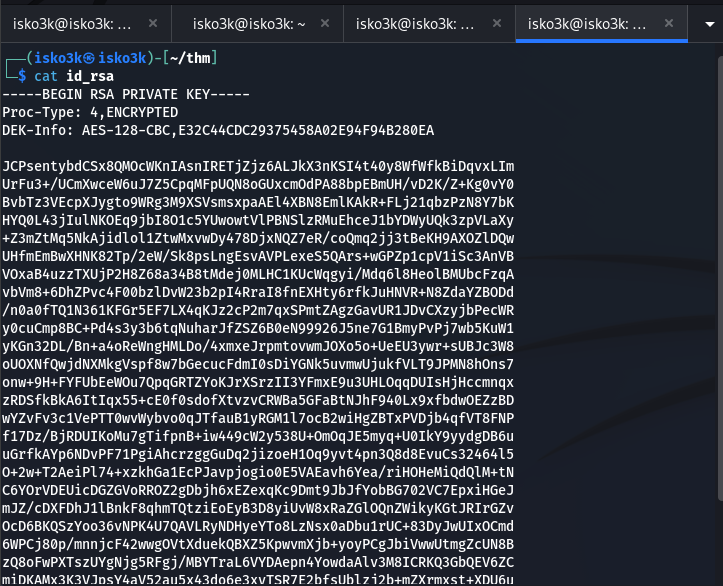Click key line starting with 'JCPsentybdCSx8'
The height and width of the screenshot is (586, 723).
point(258,165)
